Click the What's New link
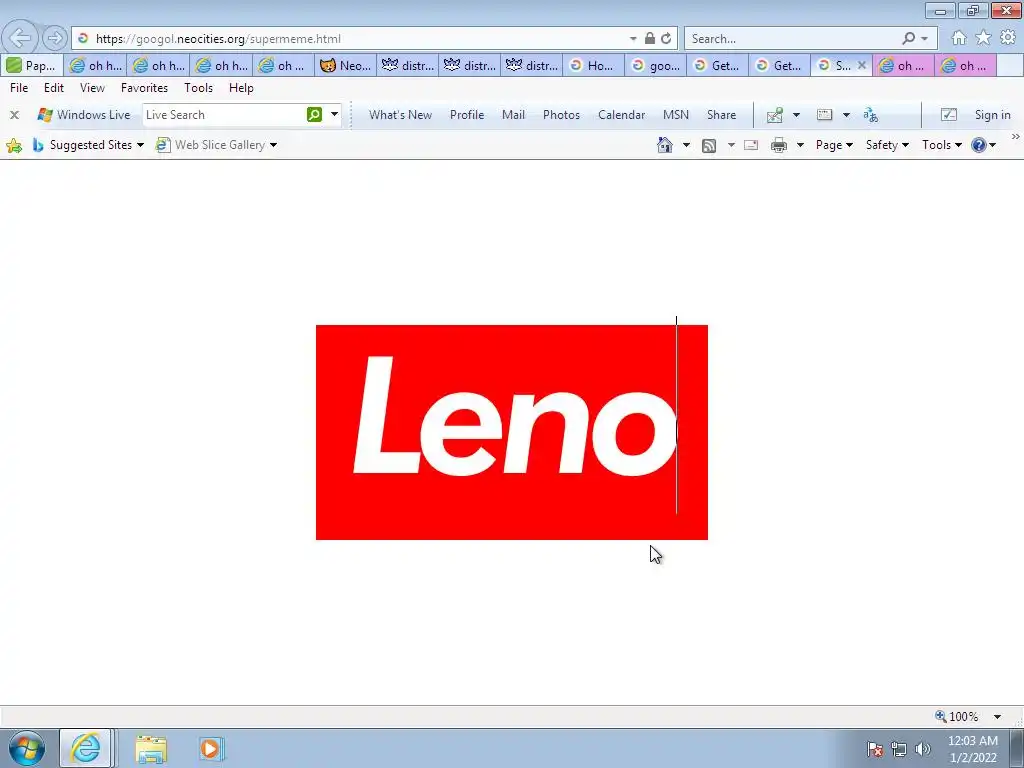The height and width of the screenshot is (768, 1024). click(400, 115)
